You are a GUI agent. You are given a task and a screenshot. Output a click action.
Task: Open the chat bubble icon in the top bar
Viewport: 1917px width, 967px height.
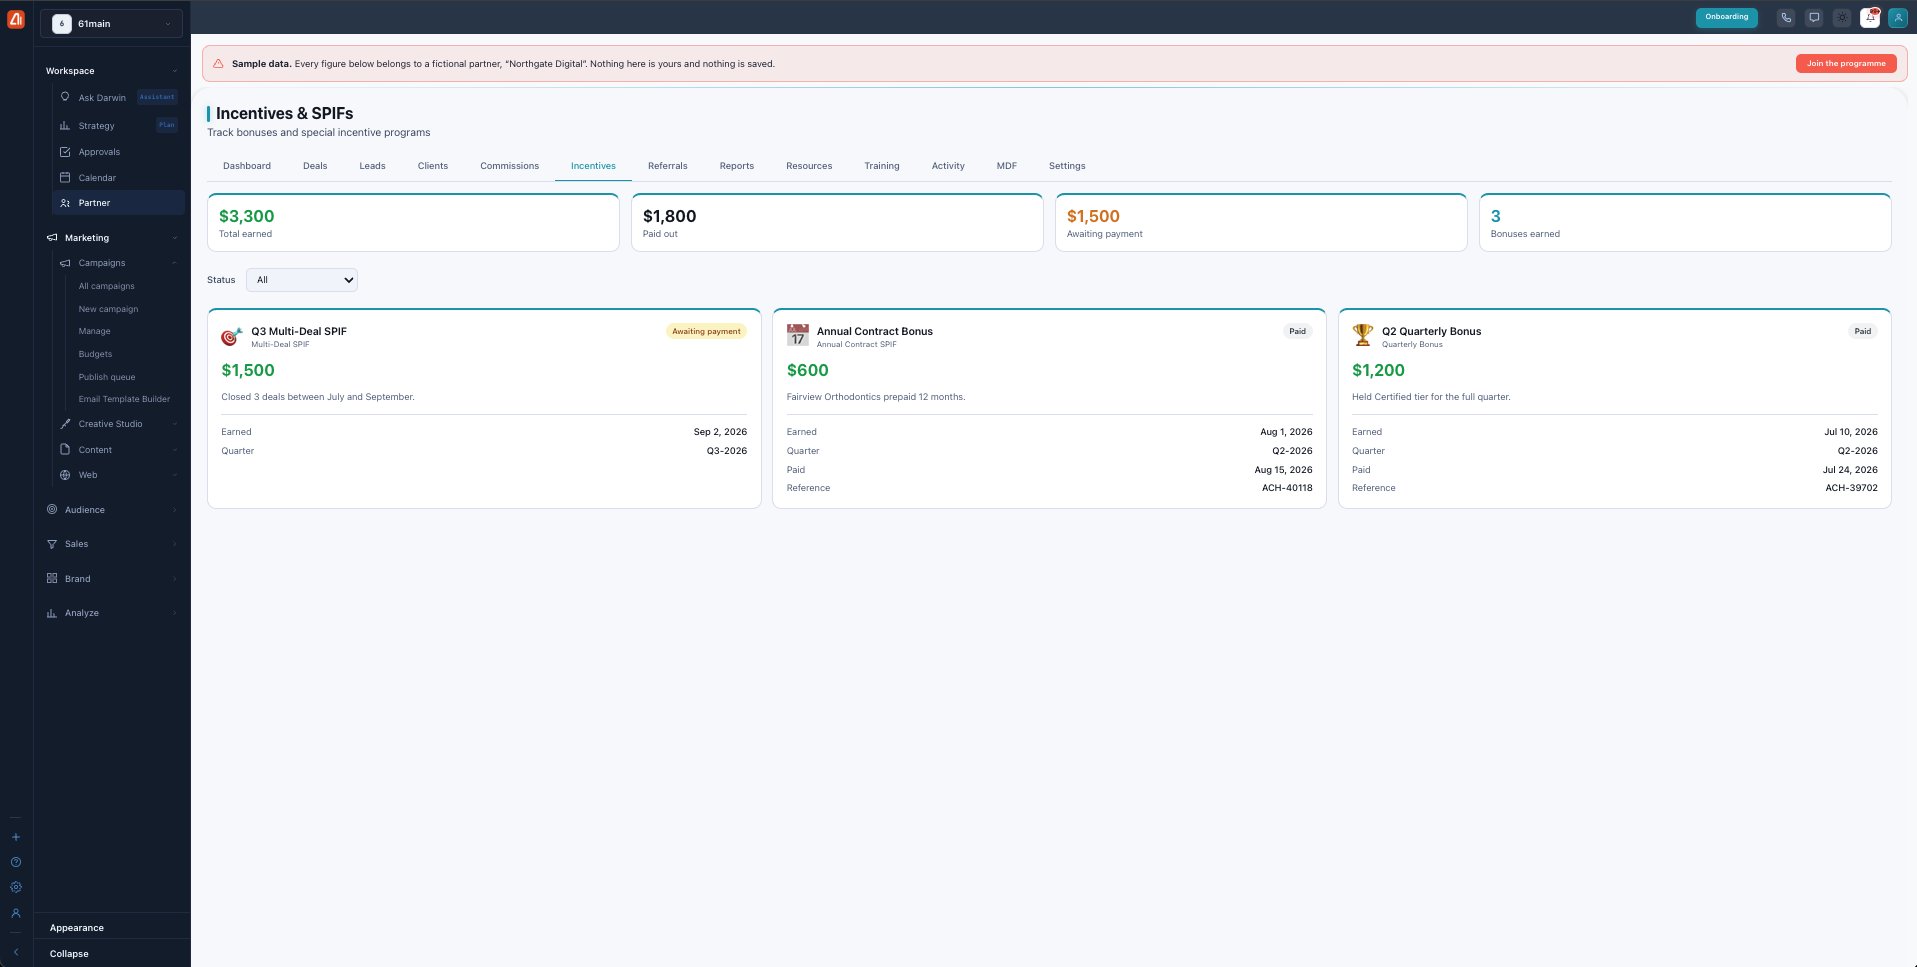click(x=1814, y=17)
